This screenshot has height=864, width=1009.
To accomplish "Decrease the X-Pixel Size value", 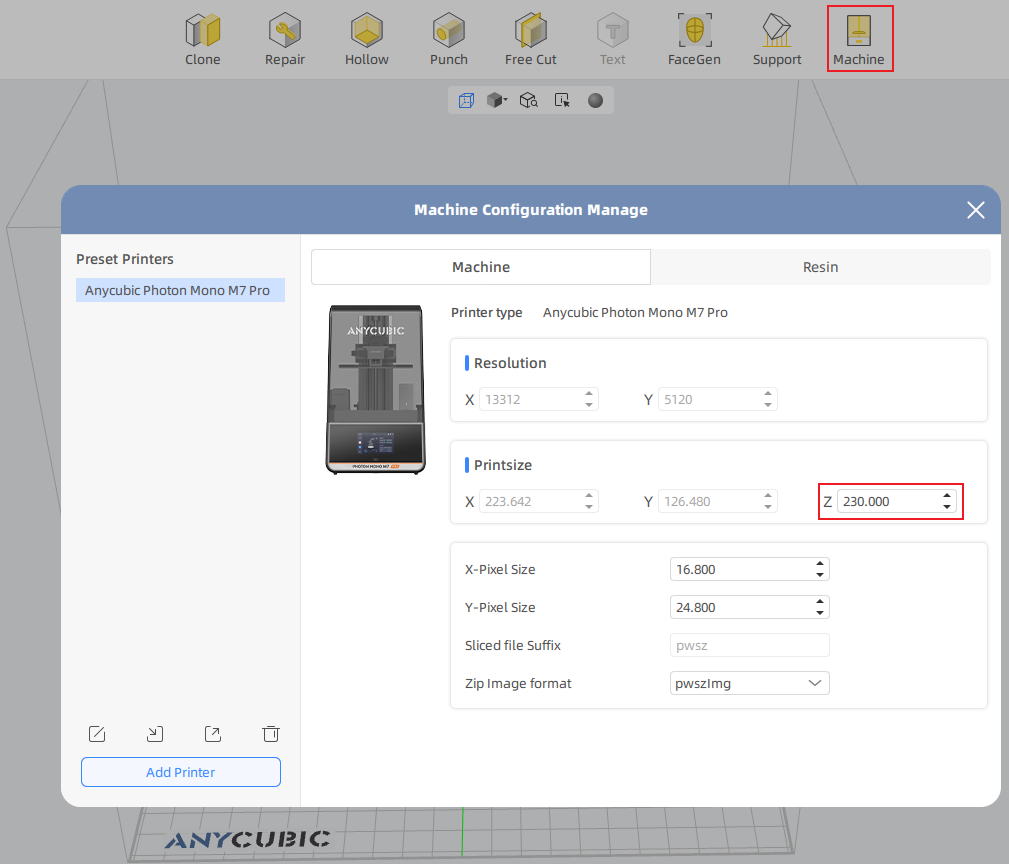I will click(820, 575).
